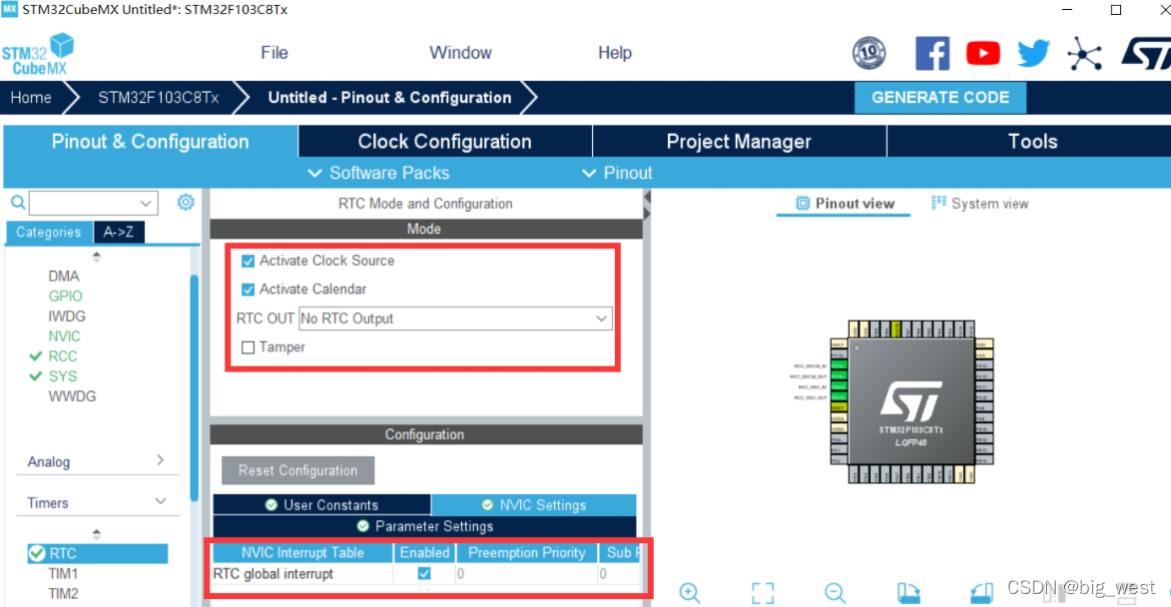Expand the Pinout menu
The width and height of the screenshot is (1171, 607).
coord(617,173)
